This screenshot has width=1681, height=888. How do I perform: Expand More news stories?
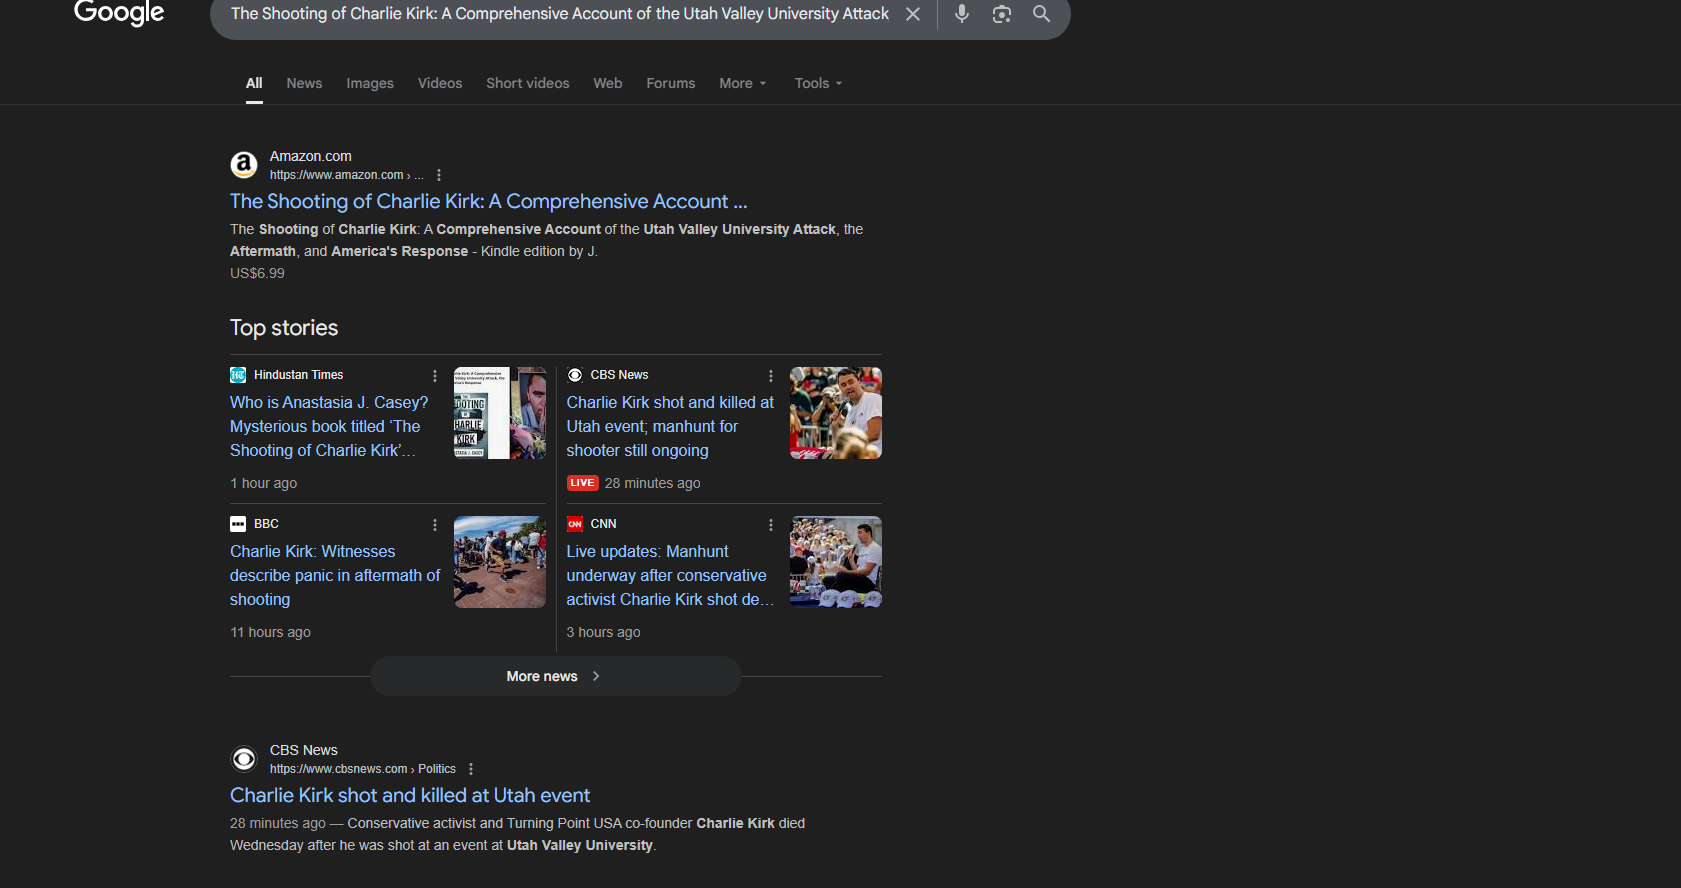click(555, 676)
